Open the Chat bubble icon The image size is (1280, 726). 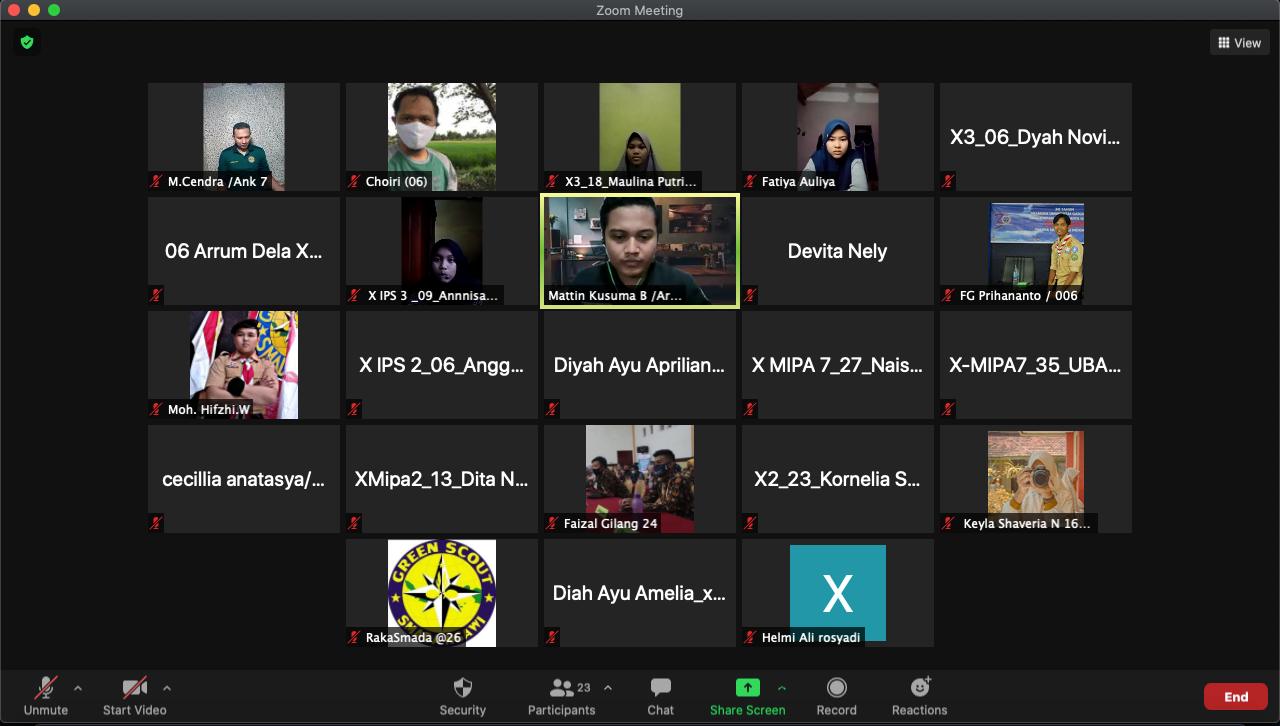[660, 688]
